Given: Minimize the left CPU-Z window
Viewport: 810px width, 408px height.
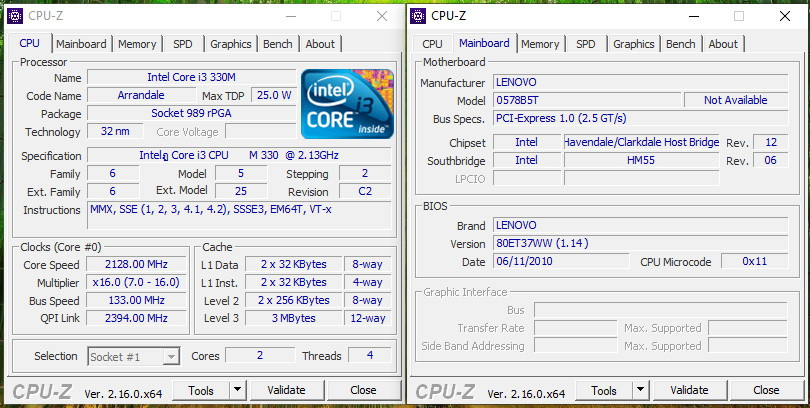Looking at the screenshot, I should [x=291, y=16].
